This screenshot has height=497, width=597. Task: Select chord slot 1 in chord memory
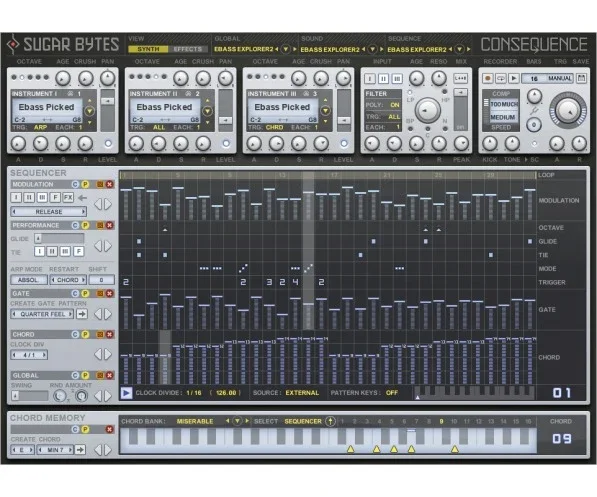342,421
